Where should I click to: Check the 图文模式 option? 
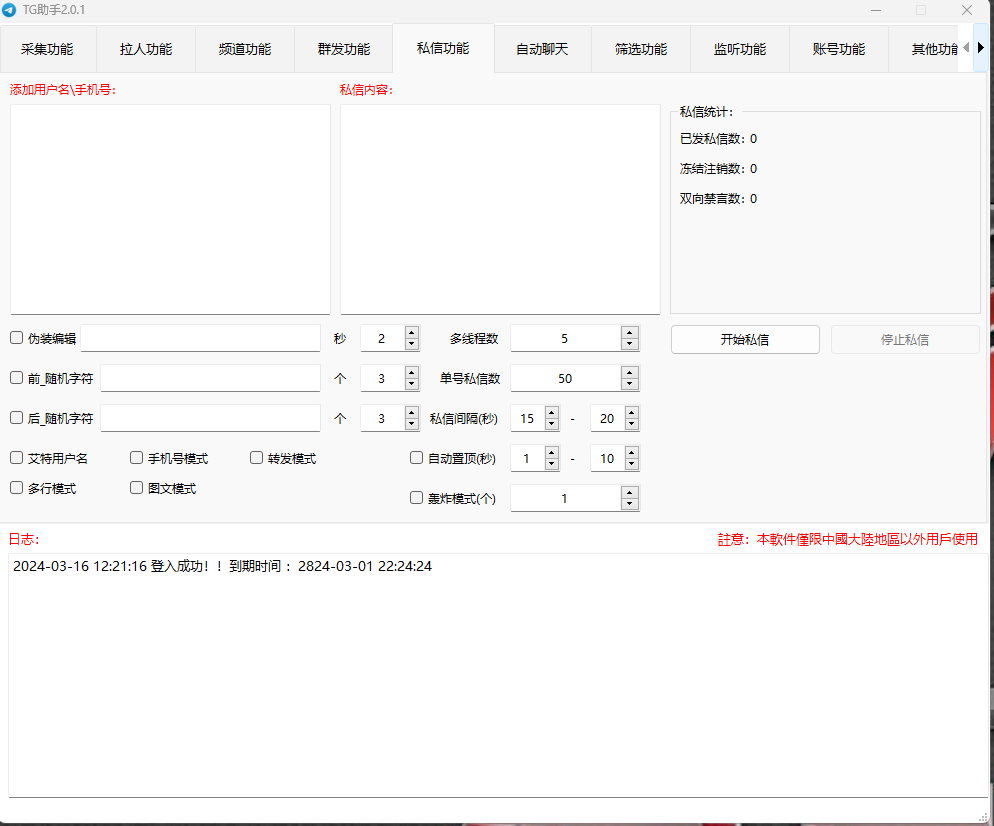(137, 488)
